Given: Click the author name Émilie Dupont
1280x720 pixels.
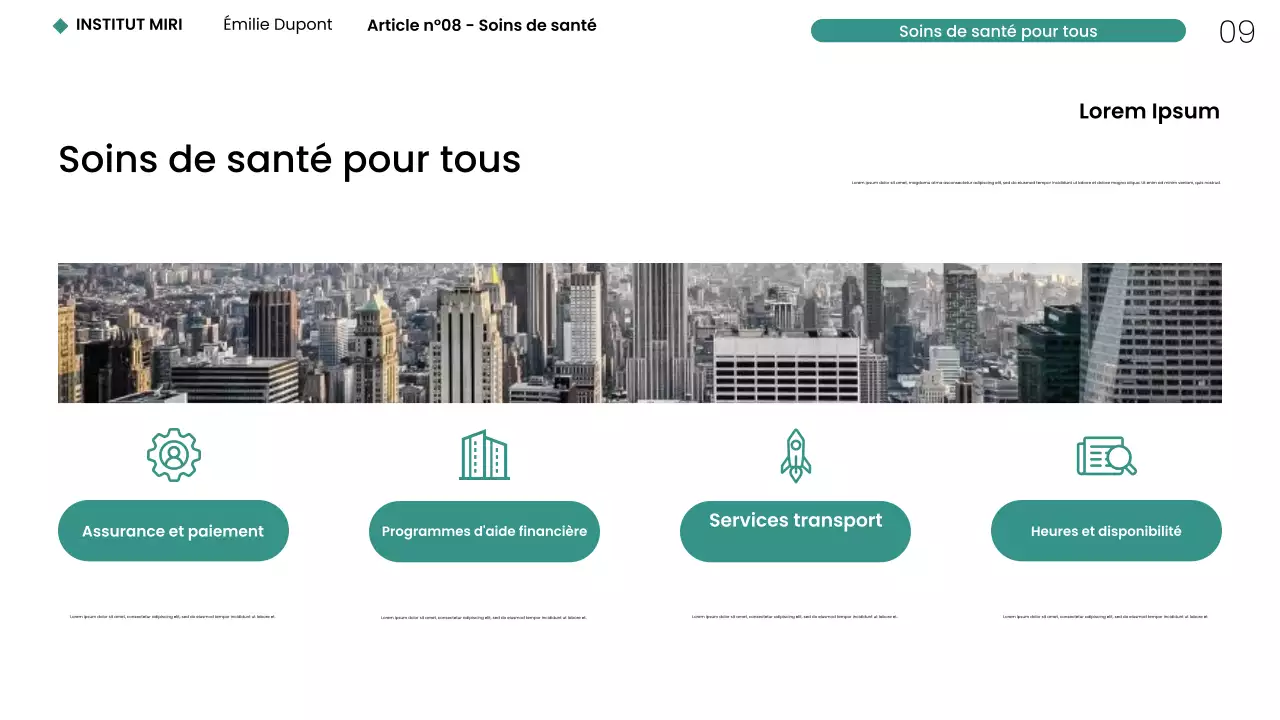Looking at the screenshot, I should (277, 24).
